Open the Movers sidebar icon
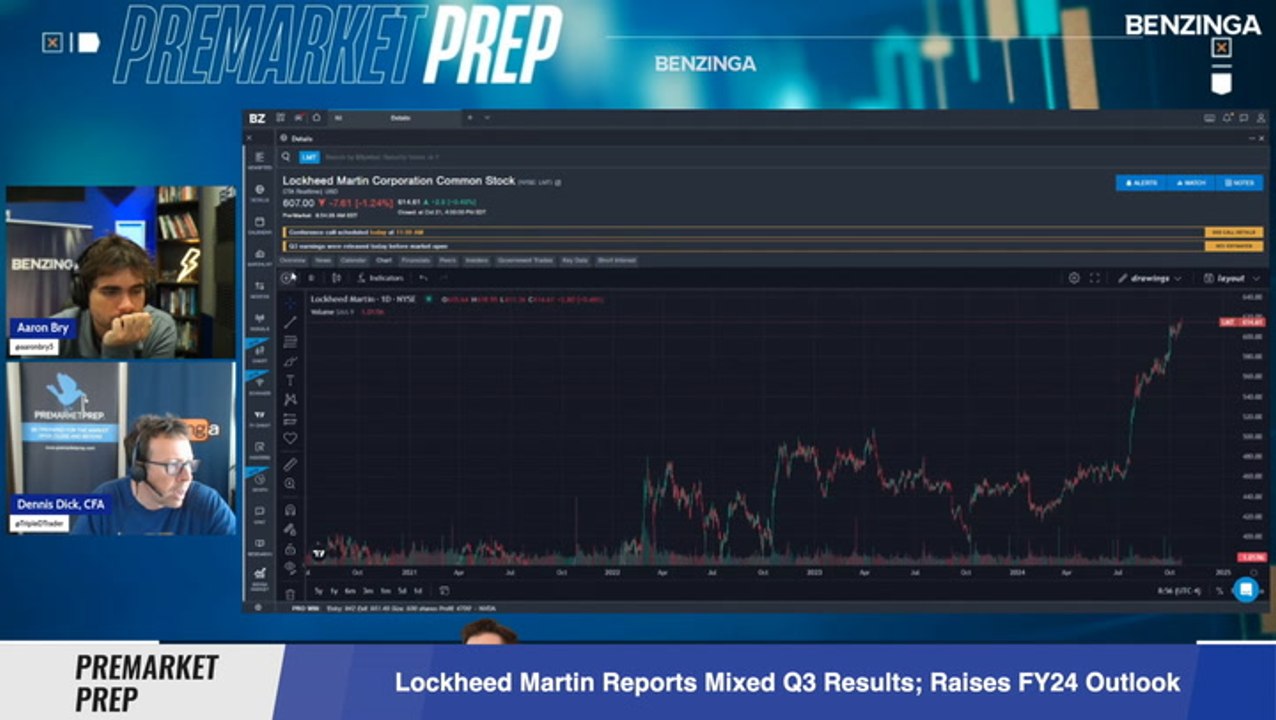This screenshot has width=1276, height=720. point(260,290)
